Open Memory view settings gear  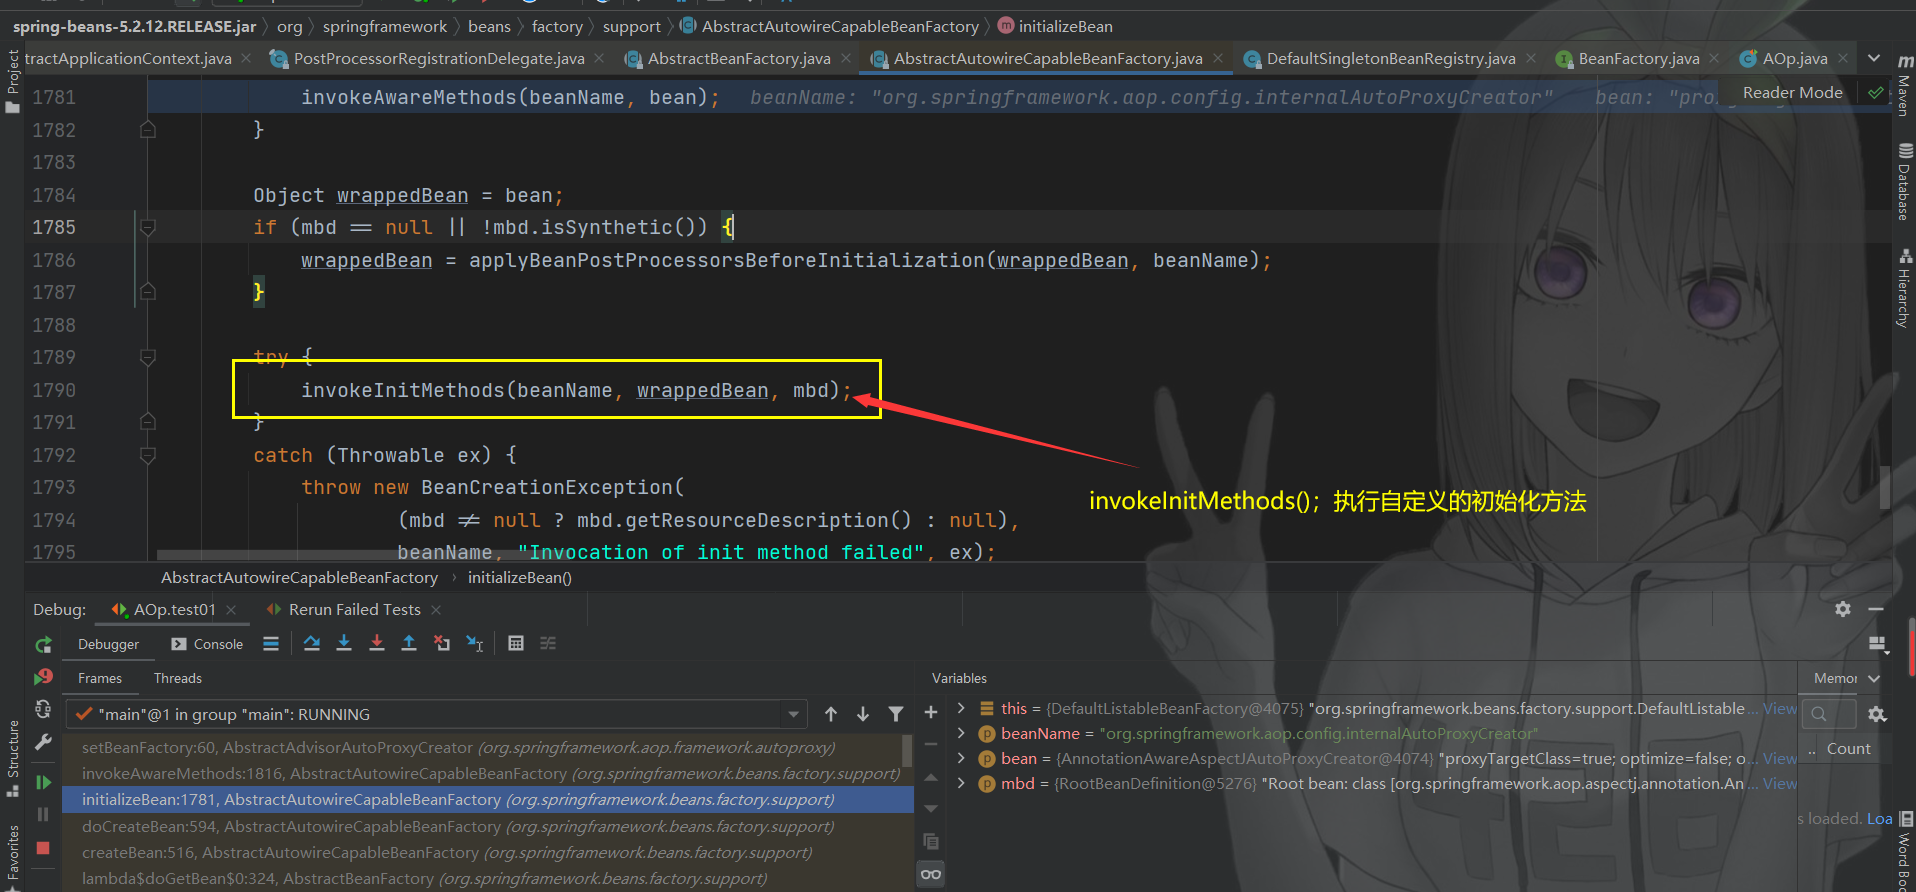pos(1877,714)
